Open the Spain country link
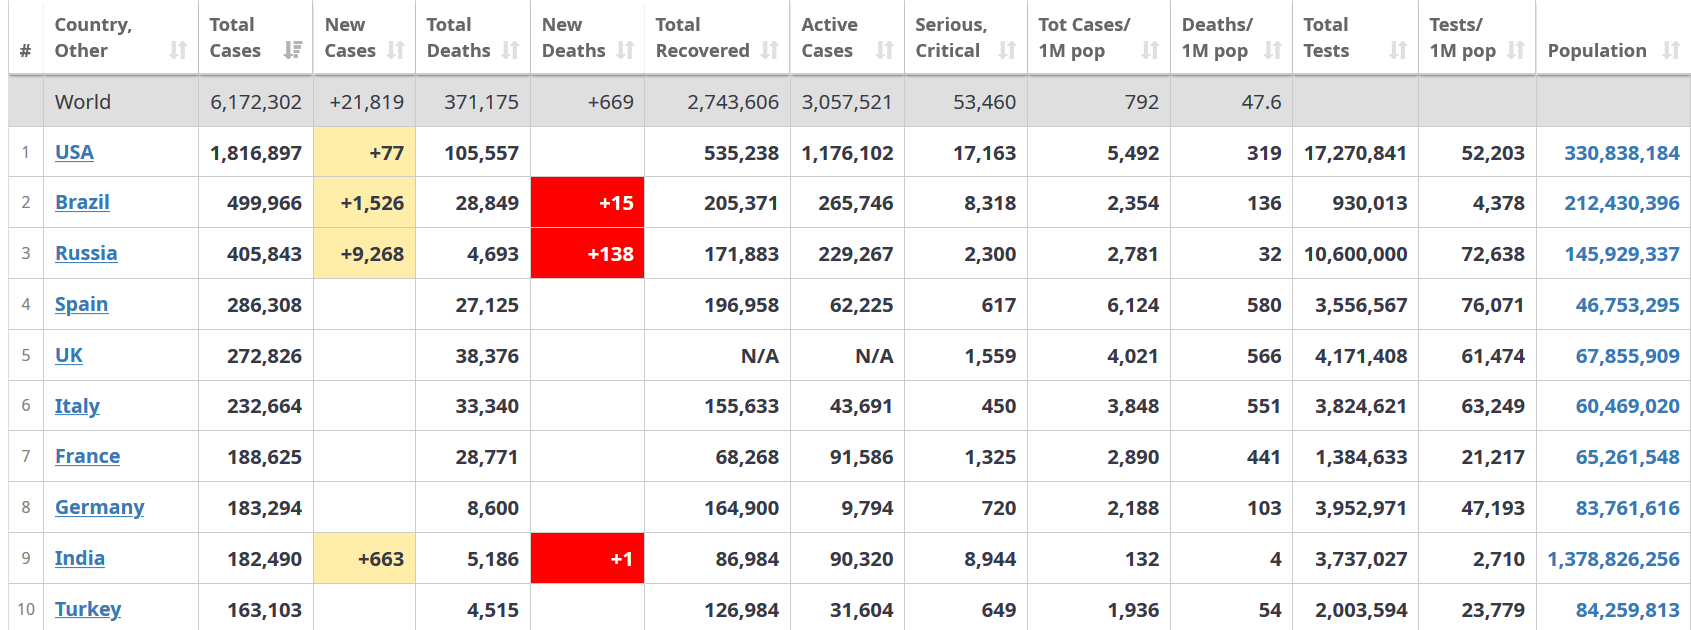The height and width of the screenshot is (630, 1691). pos(81,304)
